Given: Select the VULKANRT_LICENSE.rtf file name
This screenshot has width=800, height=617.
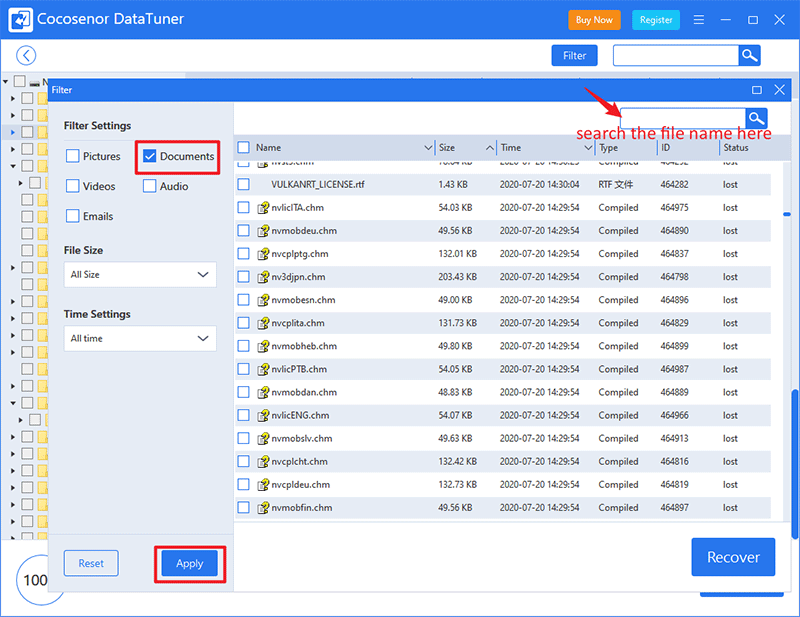Looking at the screenshot, I should 318,184.
